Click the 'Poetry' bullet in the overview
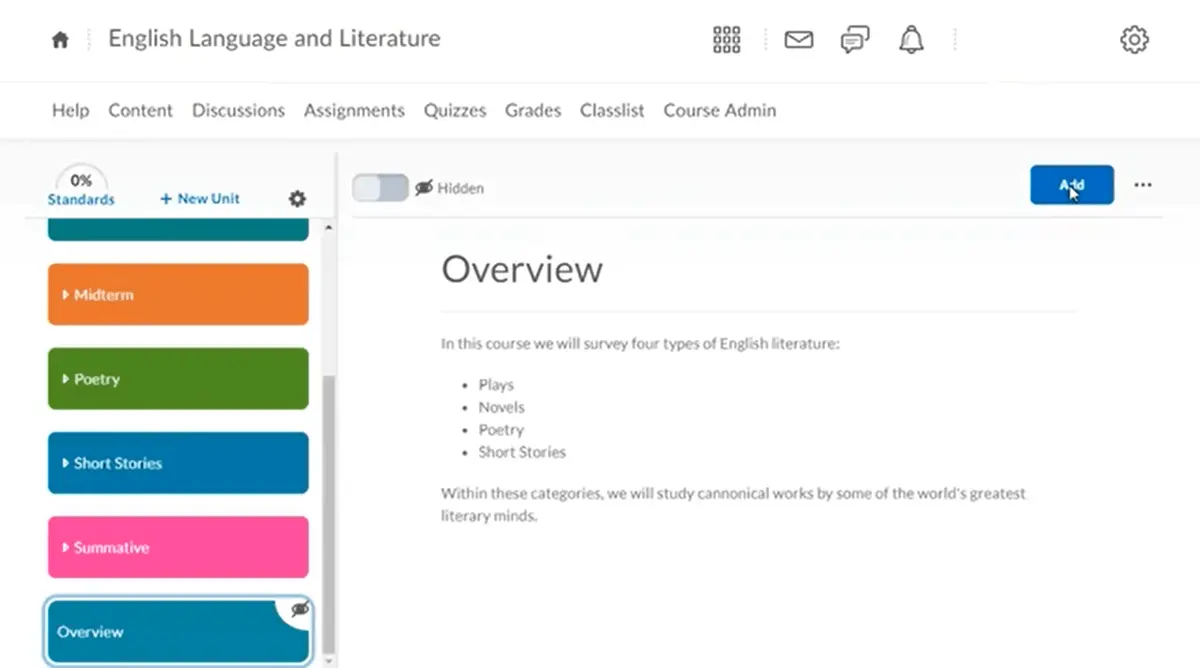This screenshot has height=668, width=1200. click(501, 430)
